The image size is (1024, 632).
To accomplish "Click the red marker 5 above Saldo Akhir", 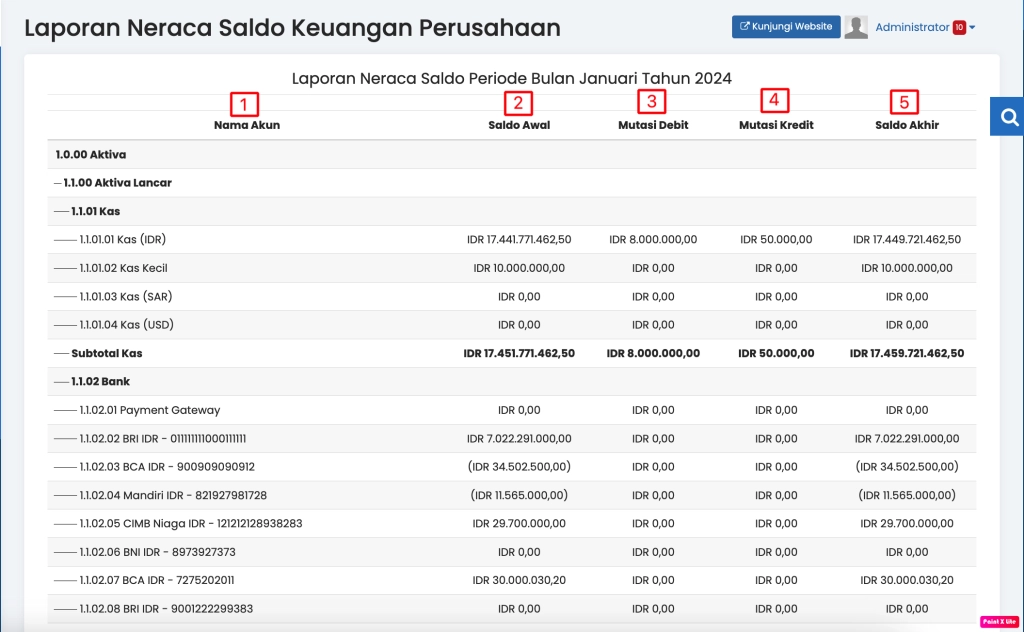I will pos(904,101).
